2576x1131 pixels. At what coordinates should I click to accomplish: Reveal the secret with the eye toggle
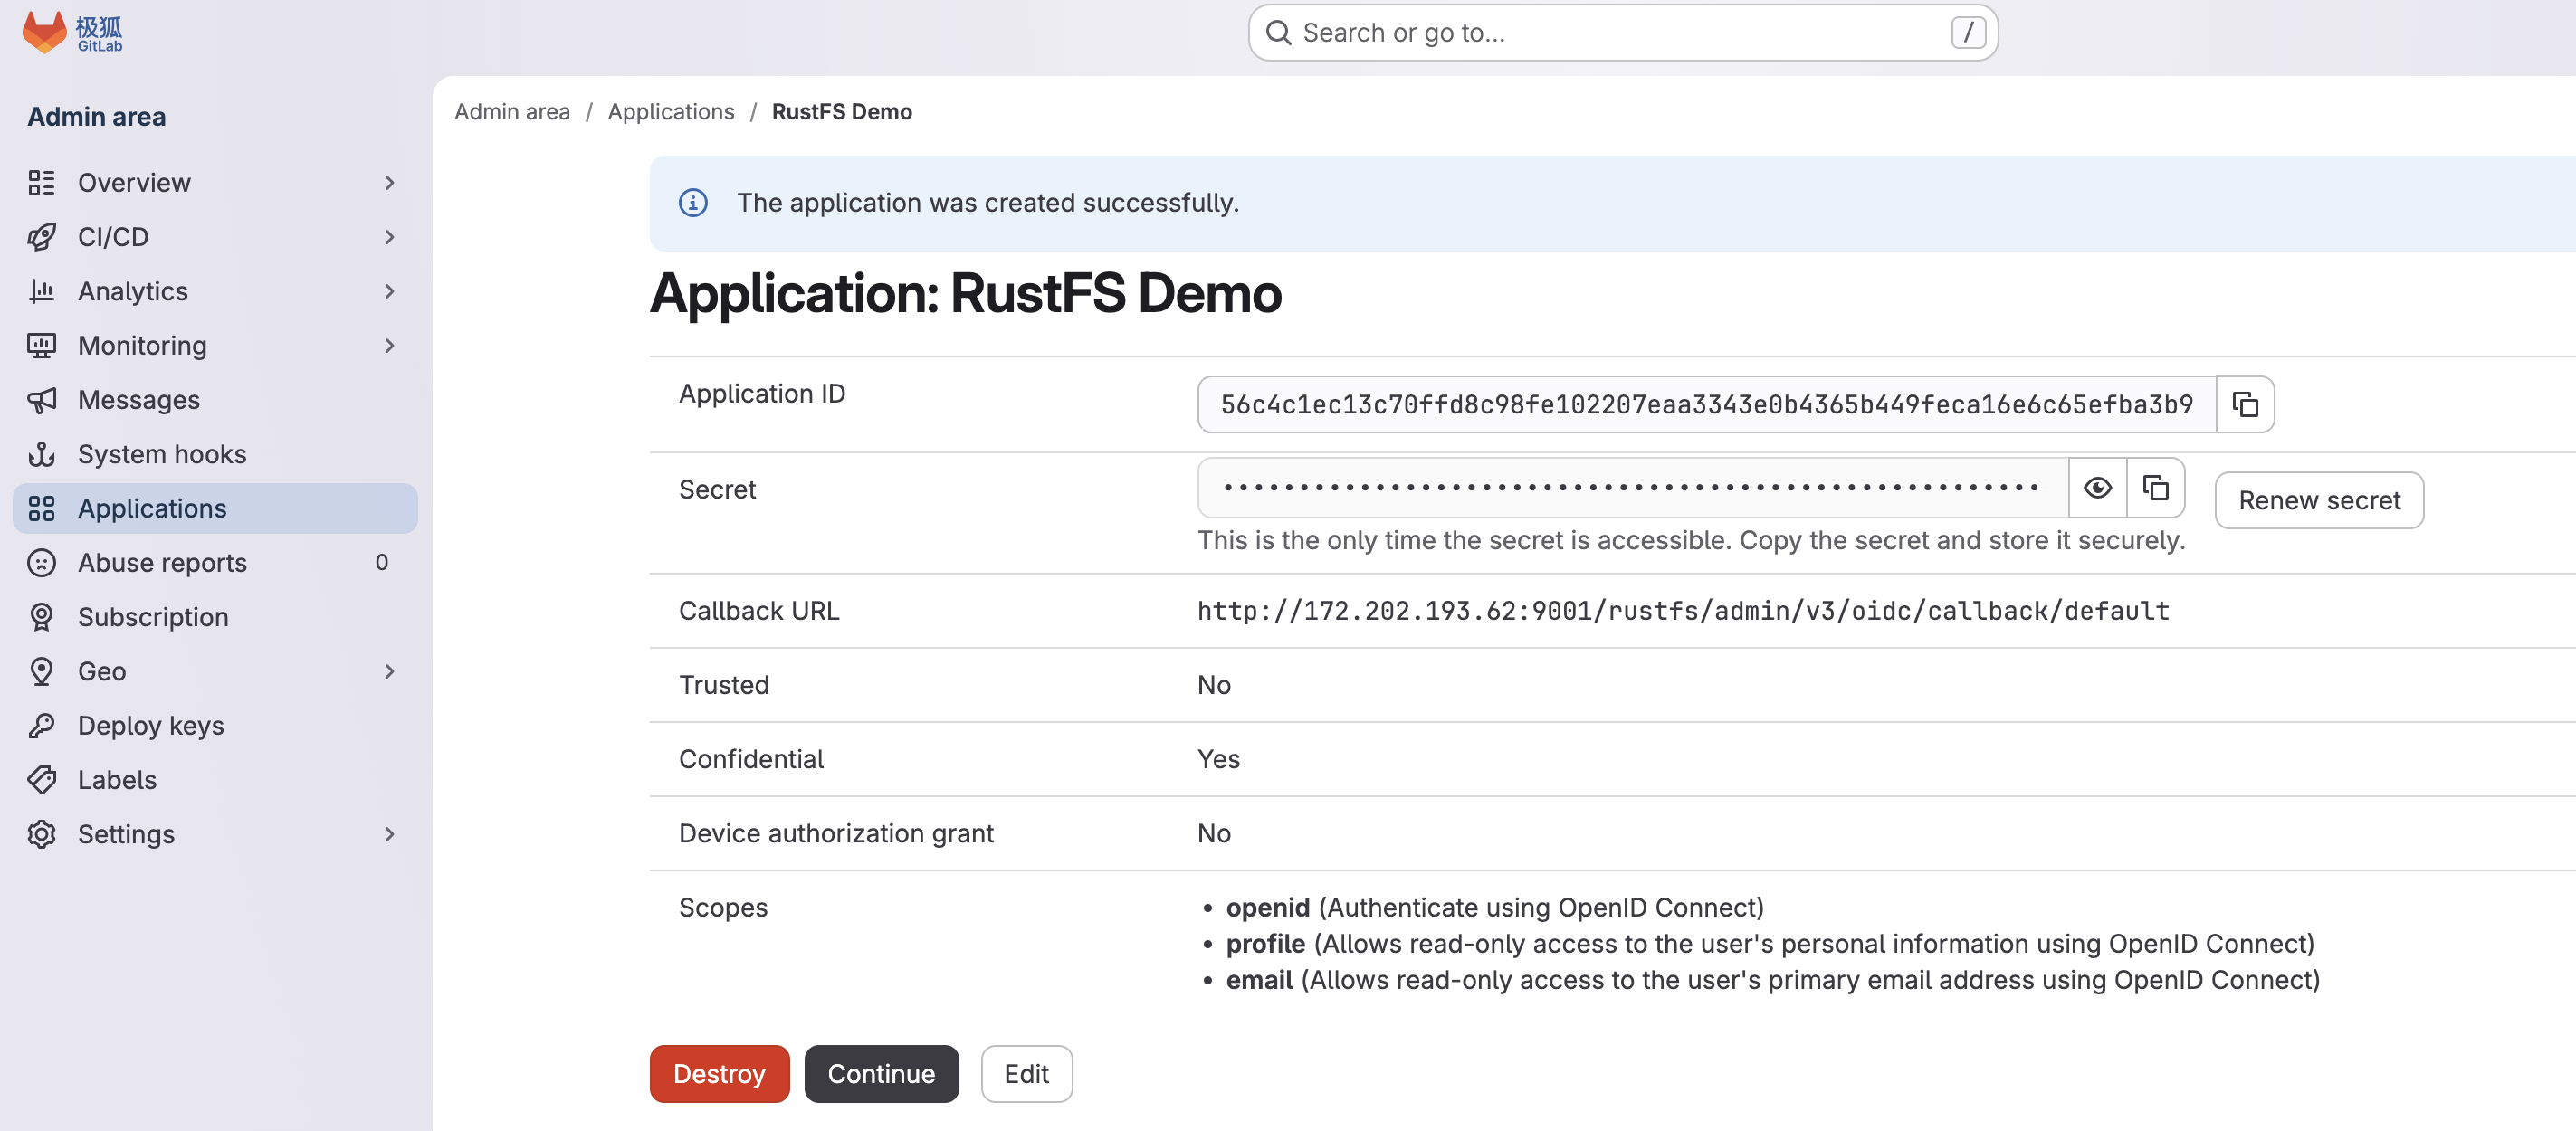click(2097, 488)
